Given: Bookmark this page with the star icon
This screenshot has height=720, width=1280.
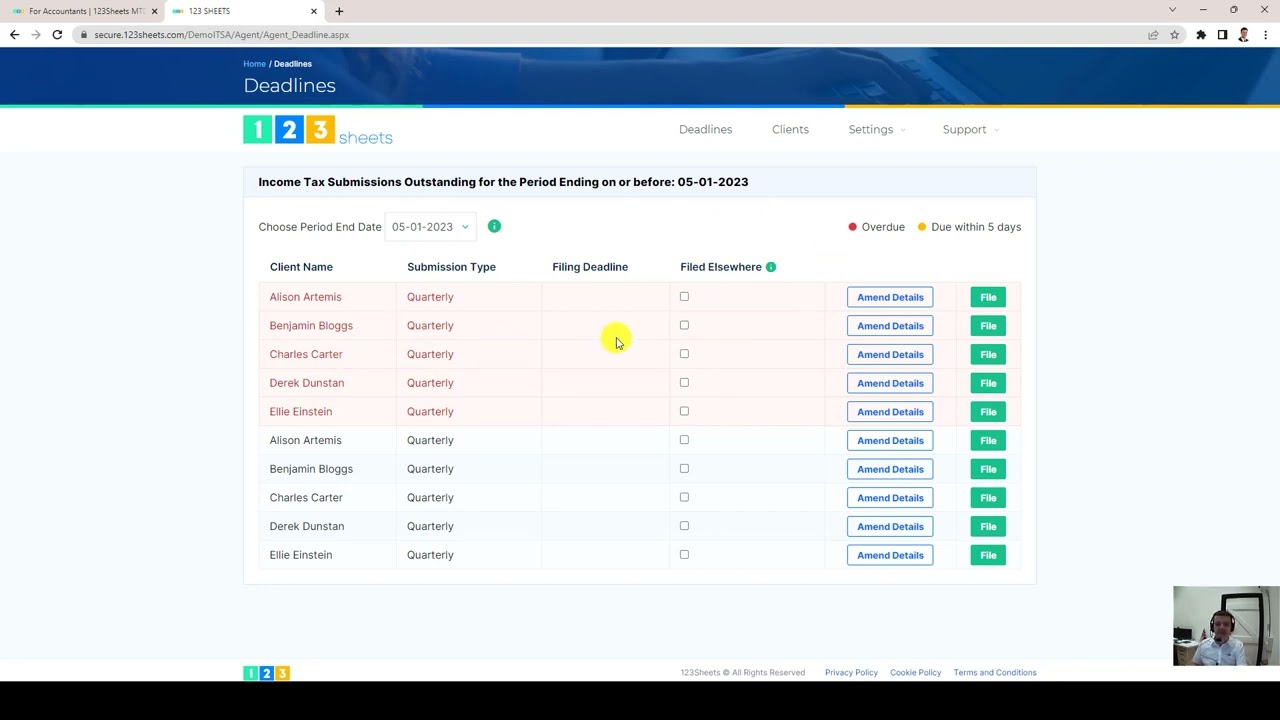Looking at the screenshot, I should (1174, 35).
